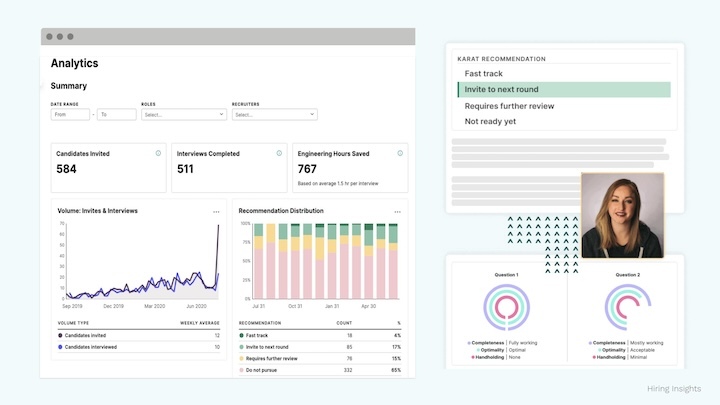The image size is (720, 405).
Task: Click the info icon on Interviews Completed card
Action: [279, 153]
